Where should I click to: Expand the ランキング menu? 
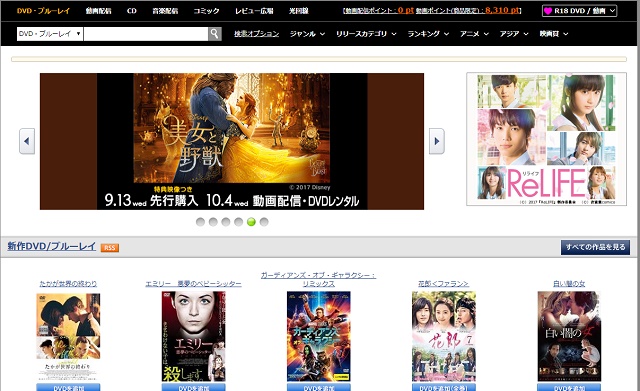coord(428,34)
